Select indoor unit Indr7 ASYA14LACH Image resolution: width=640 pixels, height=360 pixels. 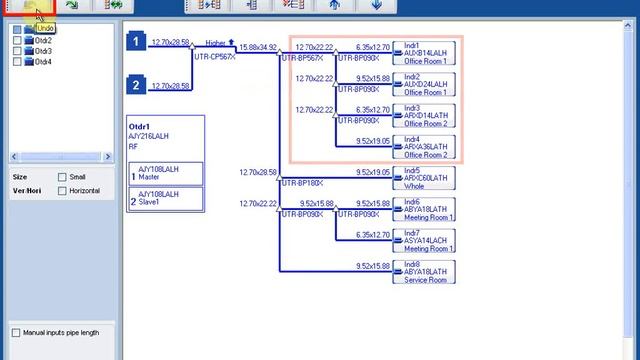point(424,241)
